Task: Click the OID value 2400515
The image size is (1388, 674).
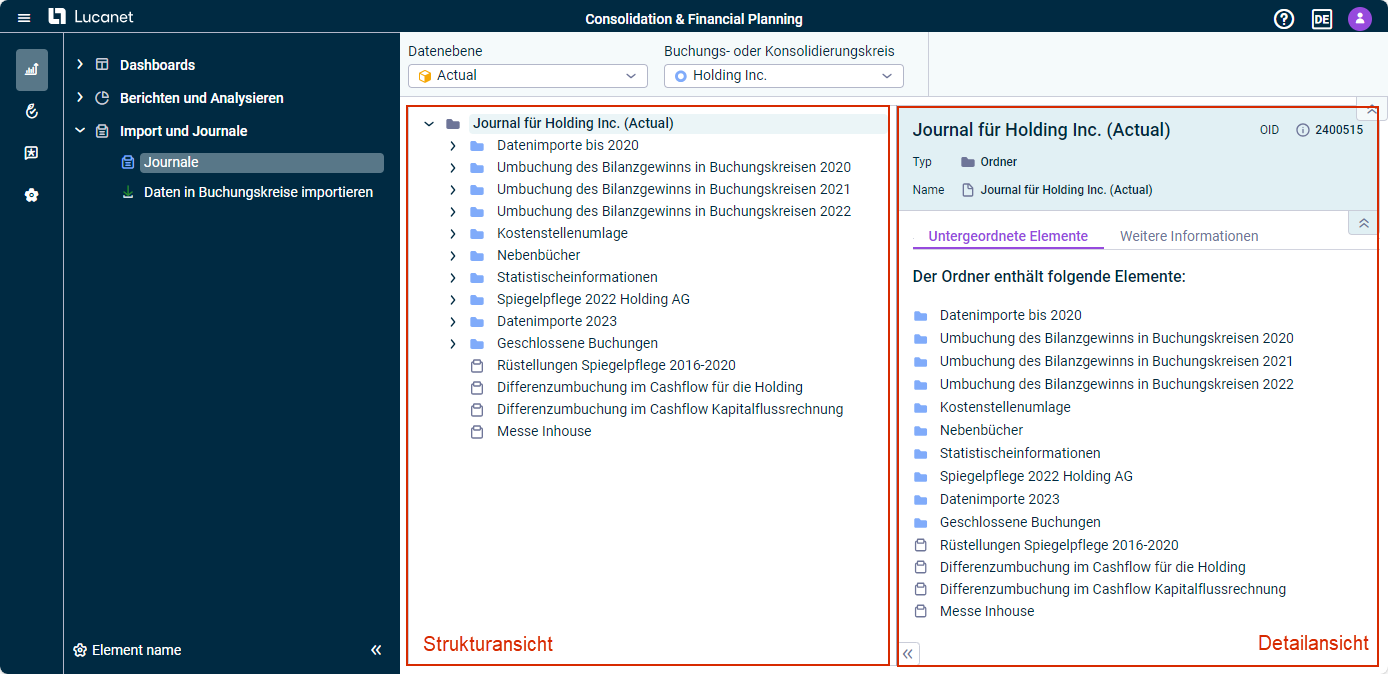Action: 1339,130
